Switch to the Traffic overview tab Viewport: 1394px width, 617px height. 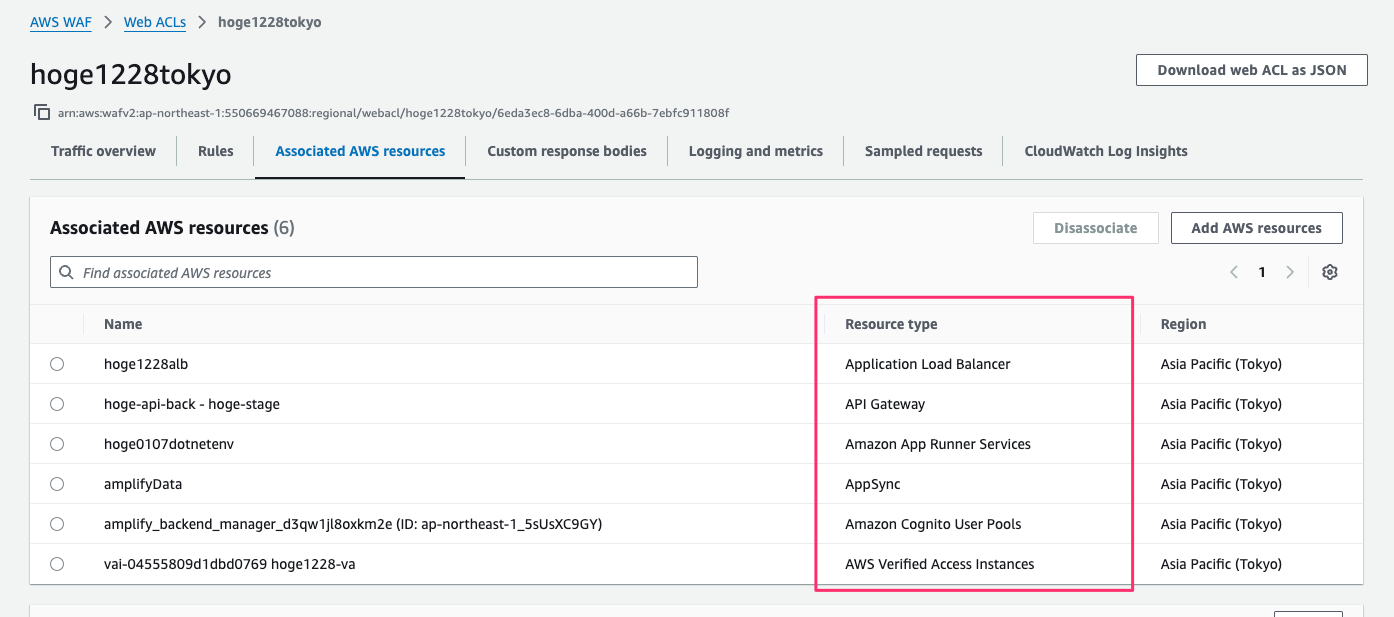pos(103,151)
